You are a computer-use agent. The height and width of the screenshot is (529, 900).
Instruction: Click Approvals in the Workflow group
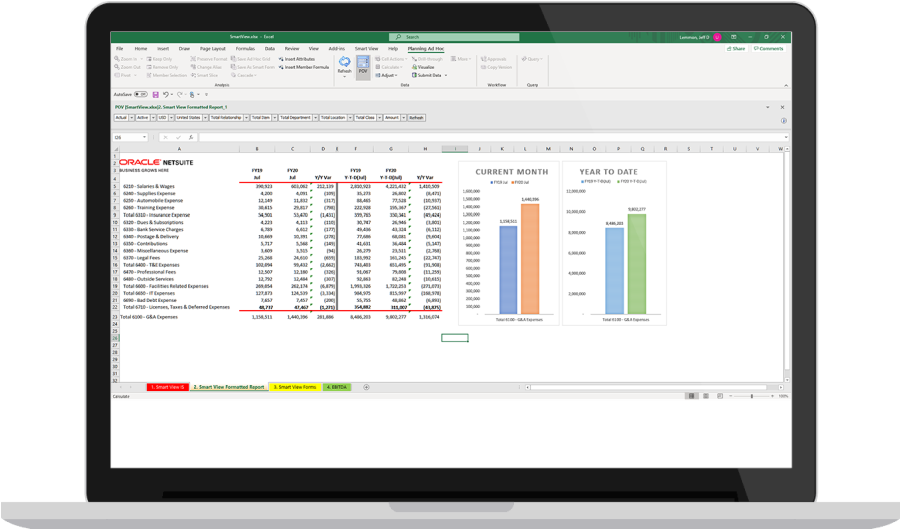(494, 59)
